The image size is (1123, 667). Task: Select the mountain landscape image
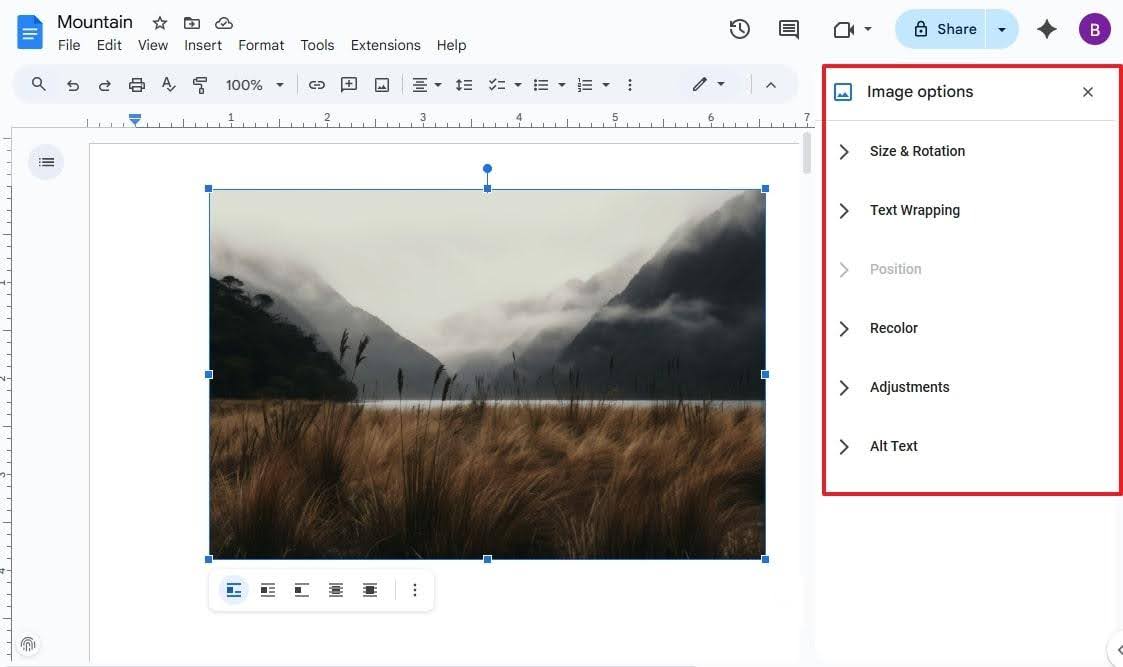(x=487, y=374)
